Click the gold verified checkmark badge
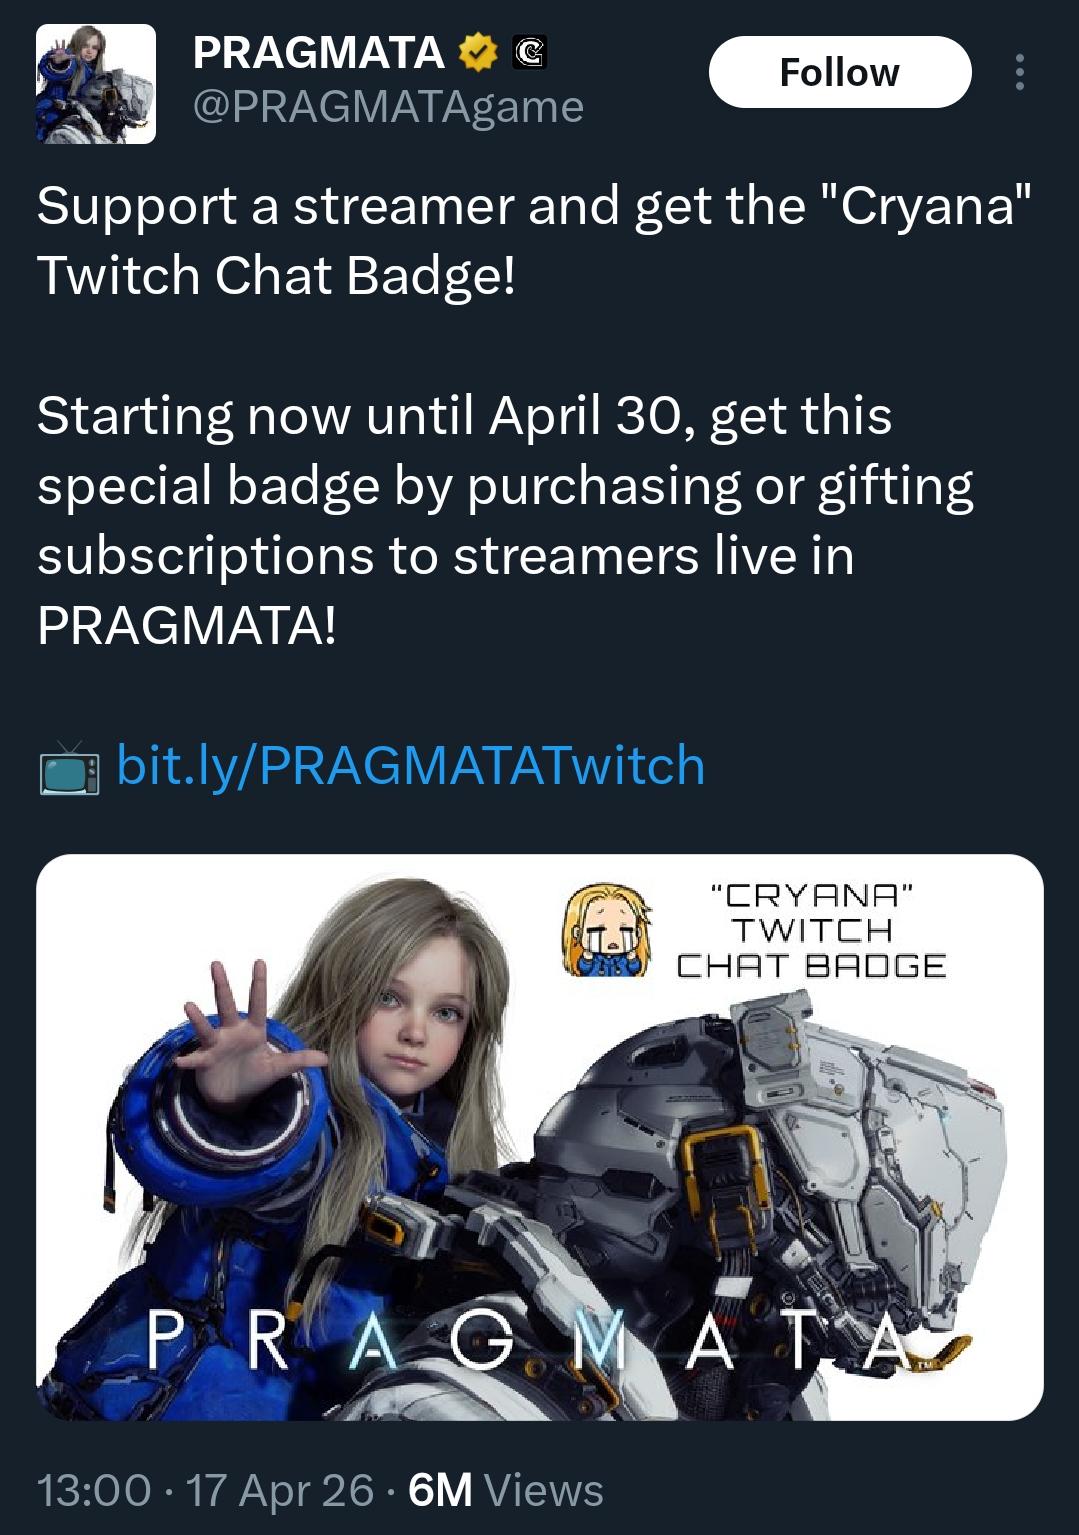Viewport: 1079px width, 1535px height. coord(479,53)
